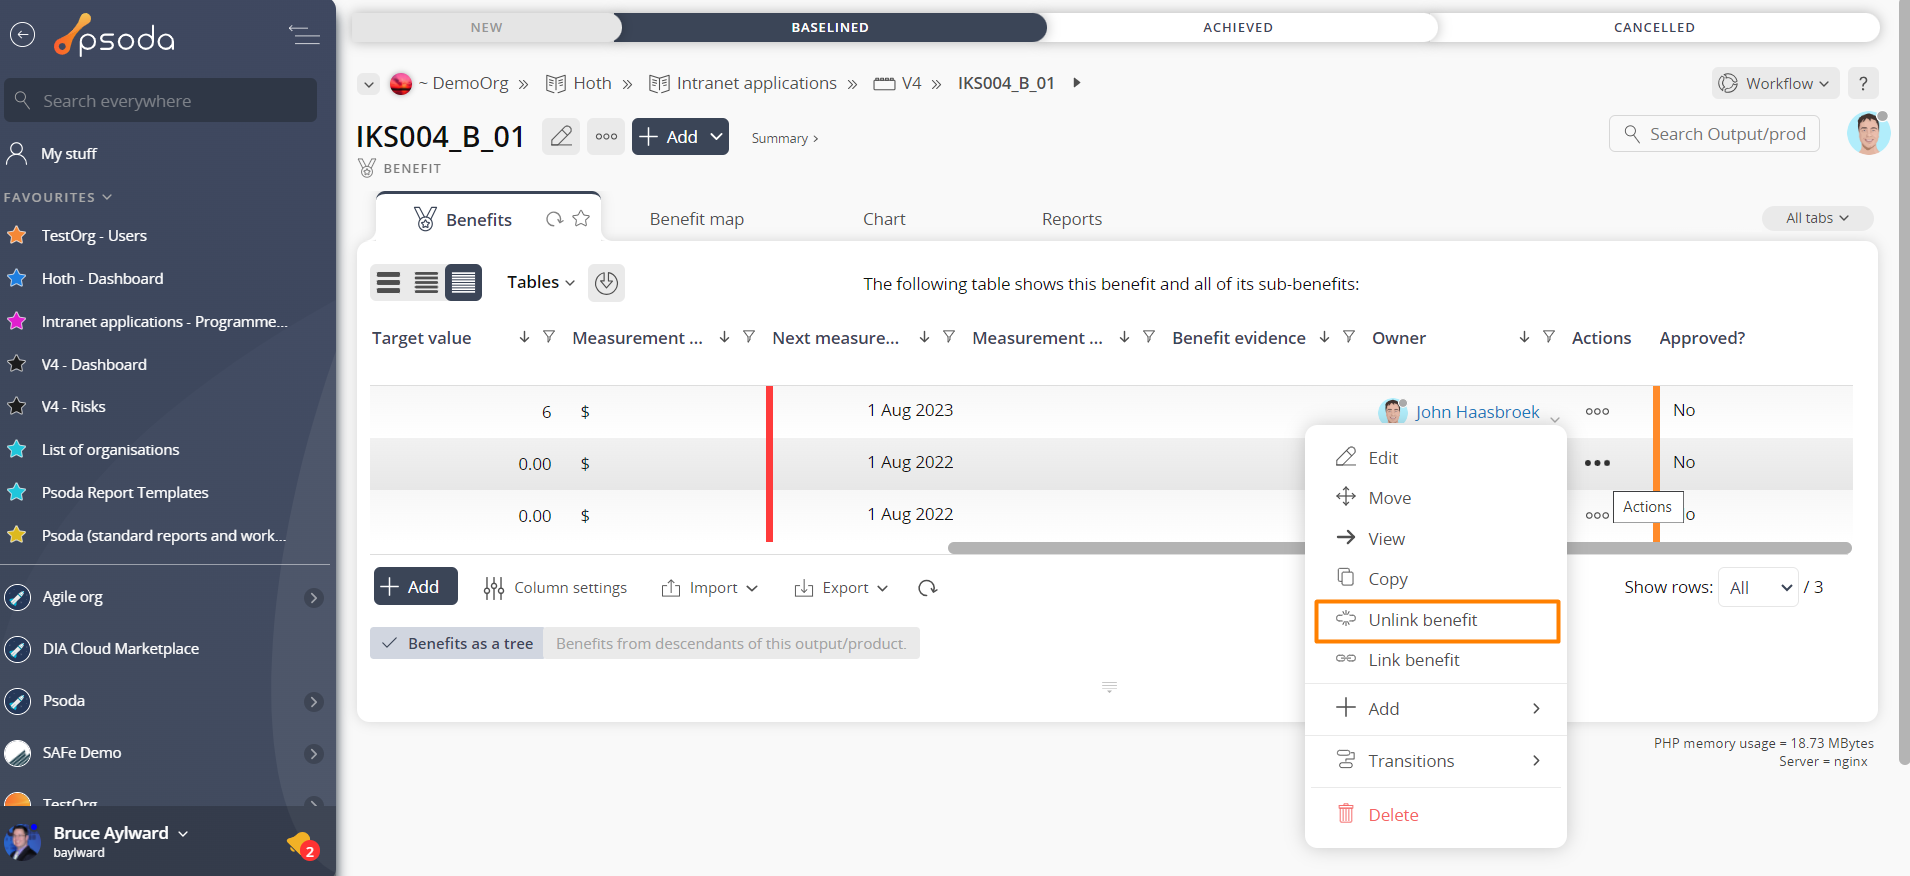Open the TestOrg - Users favourite
The width and height of the screenshot is (1910, 876).
94,236
